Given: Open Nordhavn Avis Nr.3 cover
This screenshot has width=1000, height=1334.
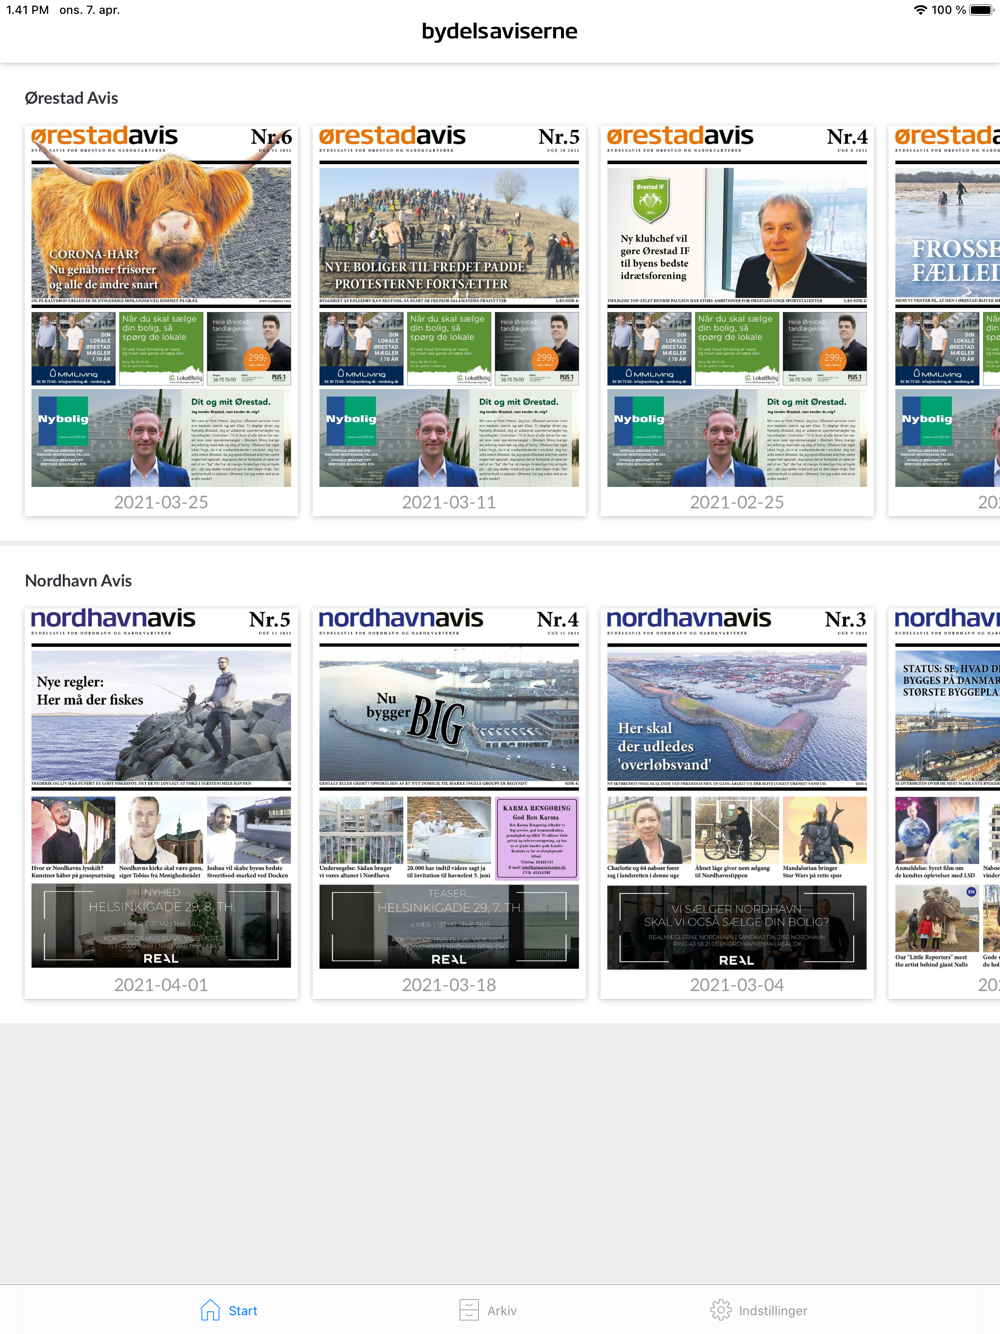Looking at the screenshot, I should click(737, 788).
